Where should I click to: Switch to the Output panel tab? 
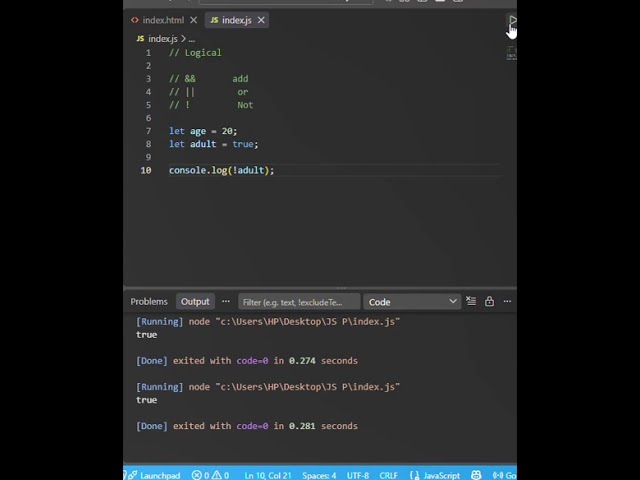[x=195, y=302]
